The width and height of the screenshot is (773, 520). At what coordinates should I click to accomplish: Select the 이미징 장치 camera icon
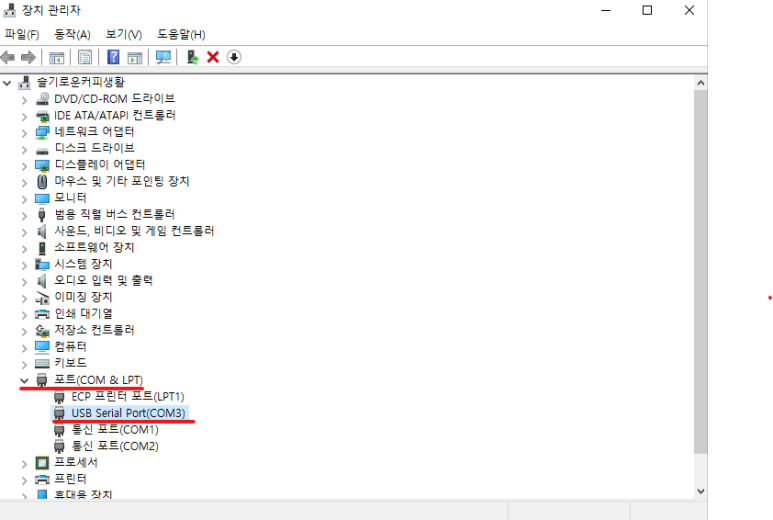pyautogui.click(x=42, y=298)
